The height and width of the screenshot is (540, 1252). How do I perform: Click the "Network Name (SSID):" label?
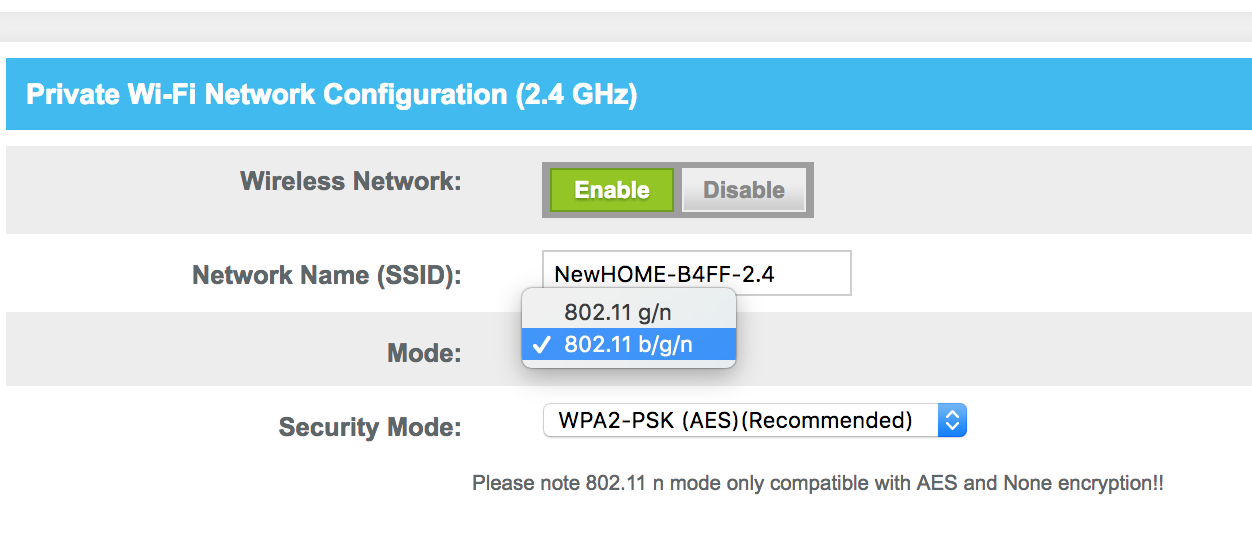(326, 275)
